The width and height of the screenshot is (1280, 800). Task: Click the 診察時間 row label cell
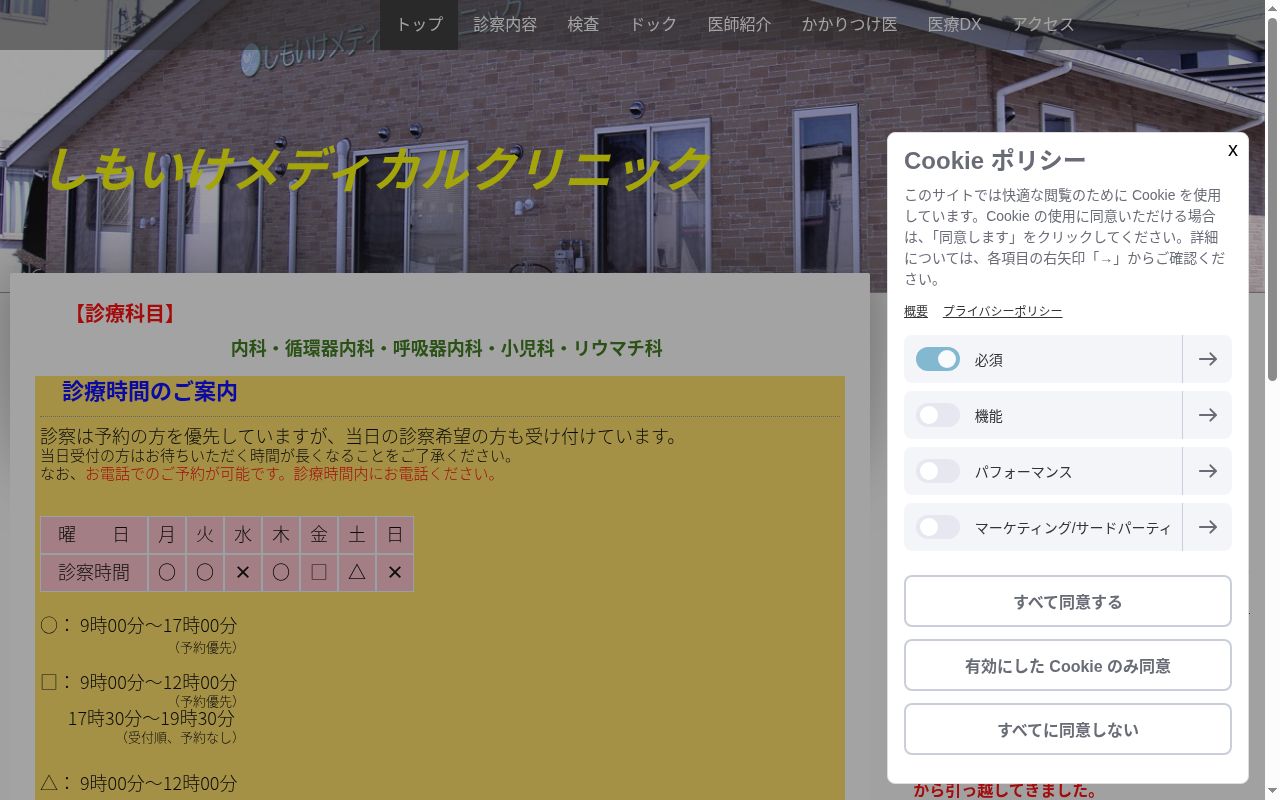(94, 573)
